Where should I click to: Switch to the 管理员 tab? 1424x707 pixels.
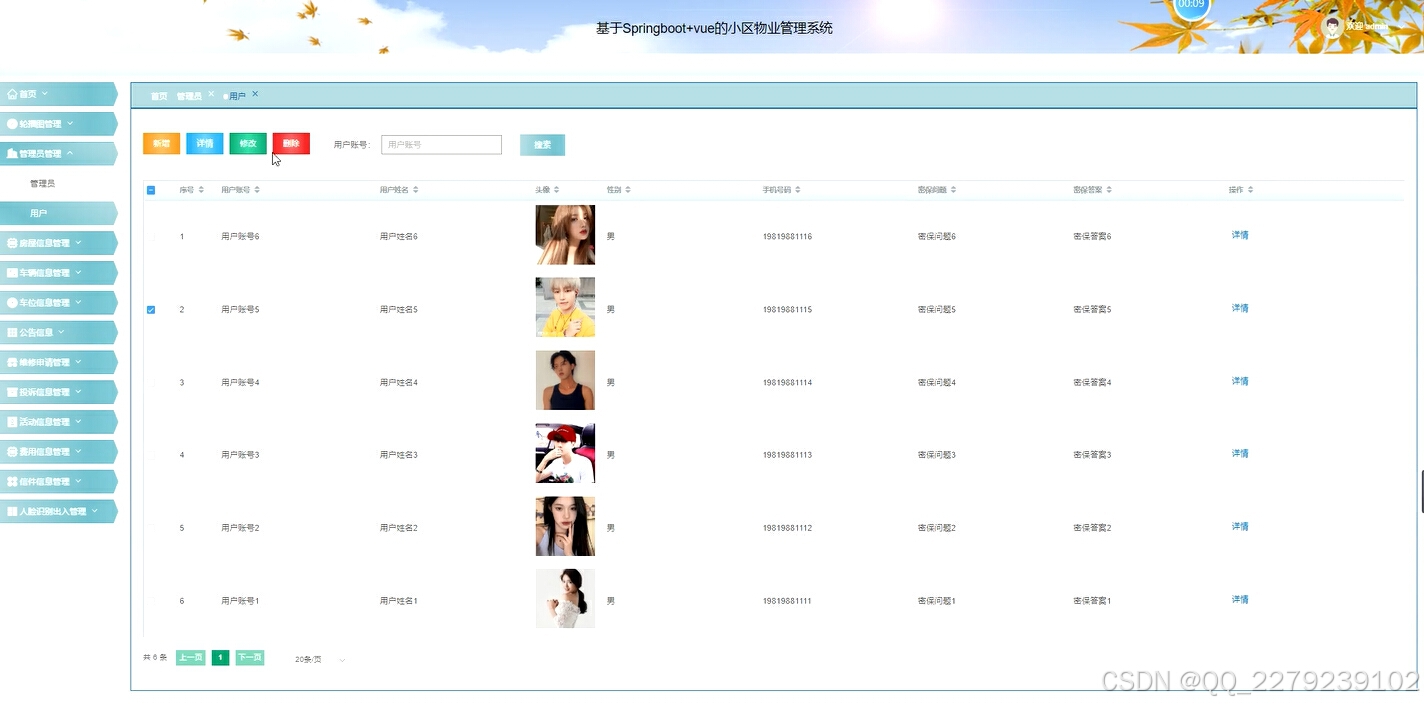click(191, 95)
